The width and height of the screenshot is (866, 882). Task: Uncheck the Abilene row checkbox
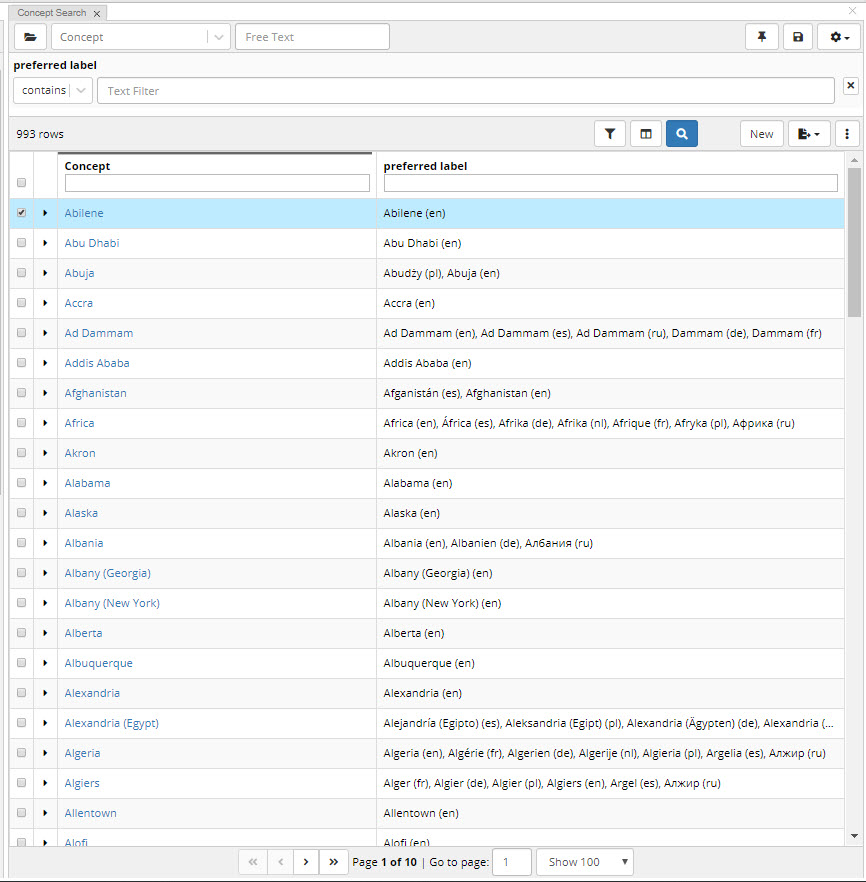[21, 213]
